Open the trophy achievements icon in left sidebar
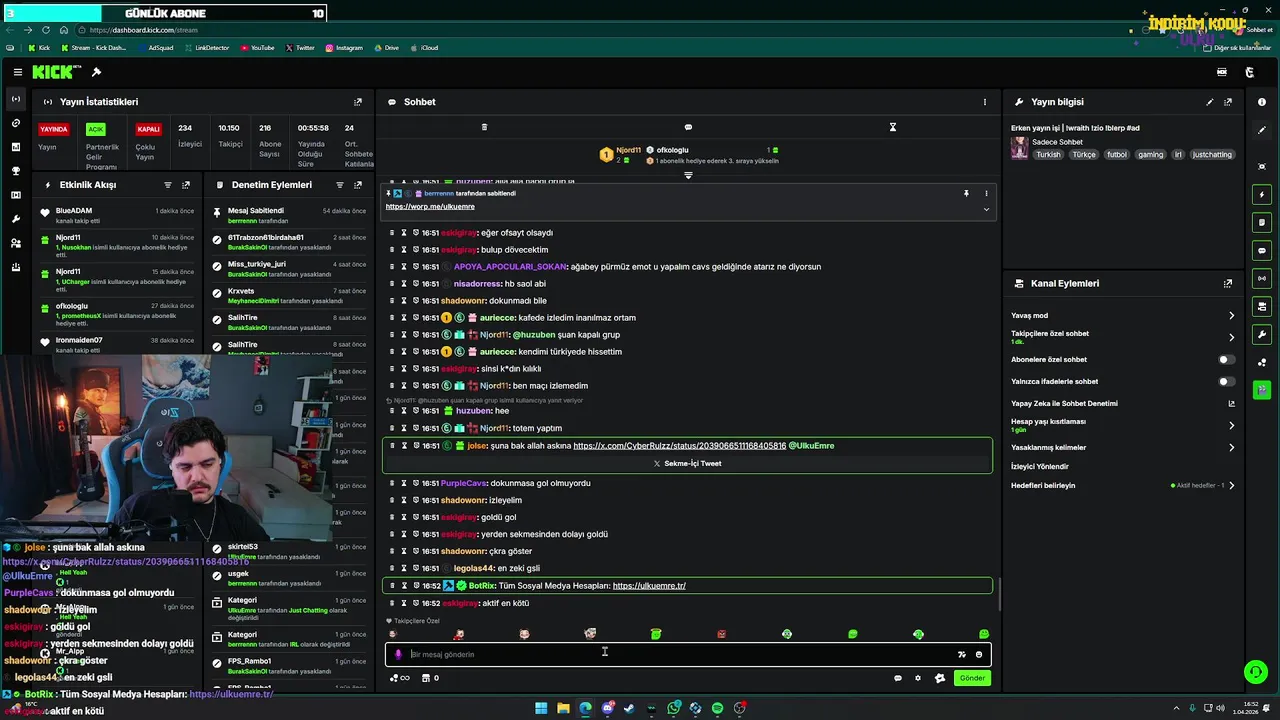 point(15,171)
